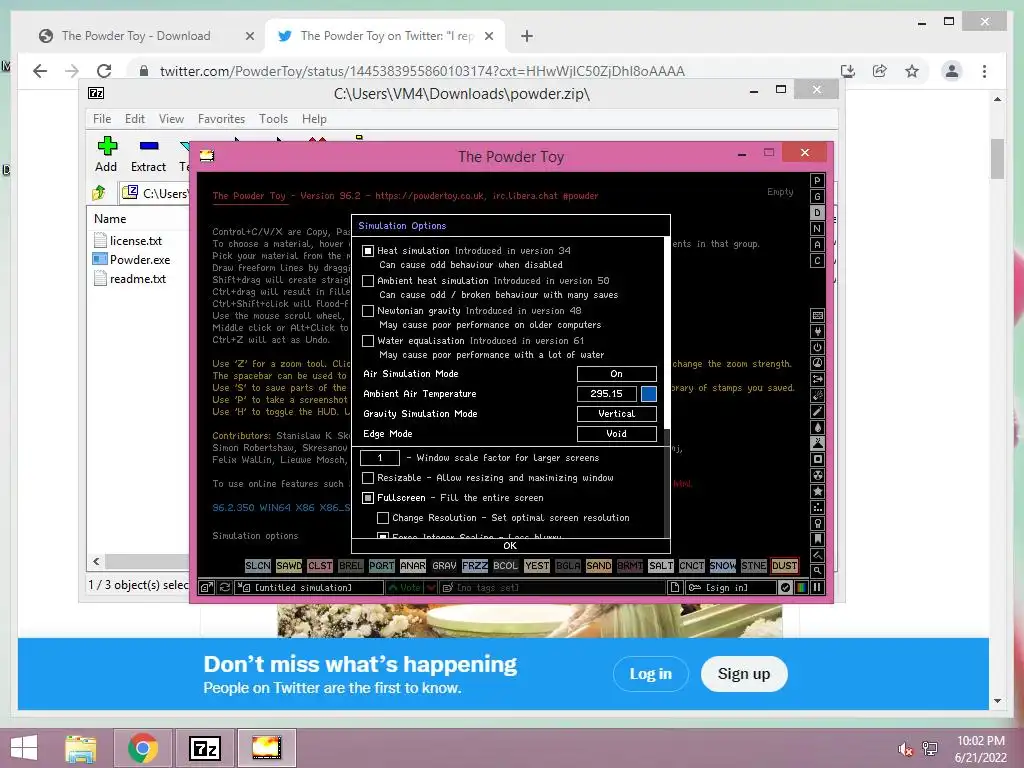Click the Ambient Air Temperature field 295.15
Viewport: 1024px width, 768px height.
(607, 394)
